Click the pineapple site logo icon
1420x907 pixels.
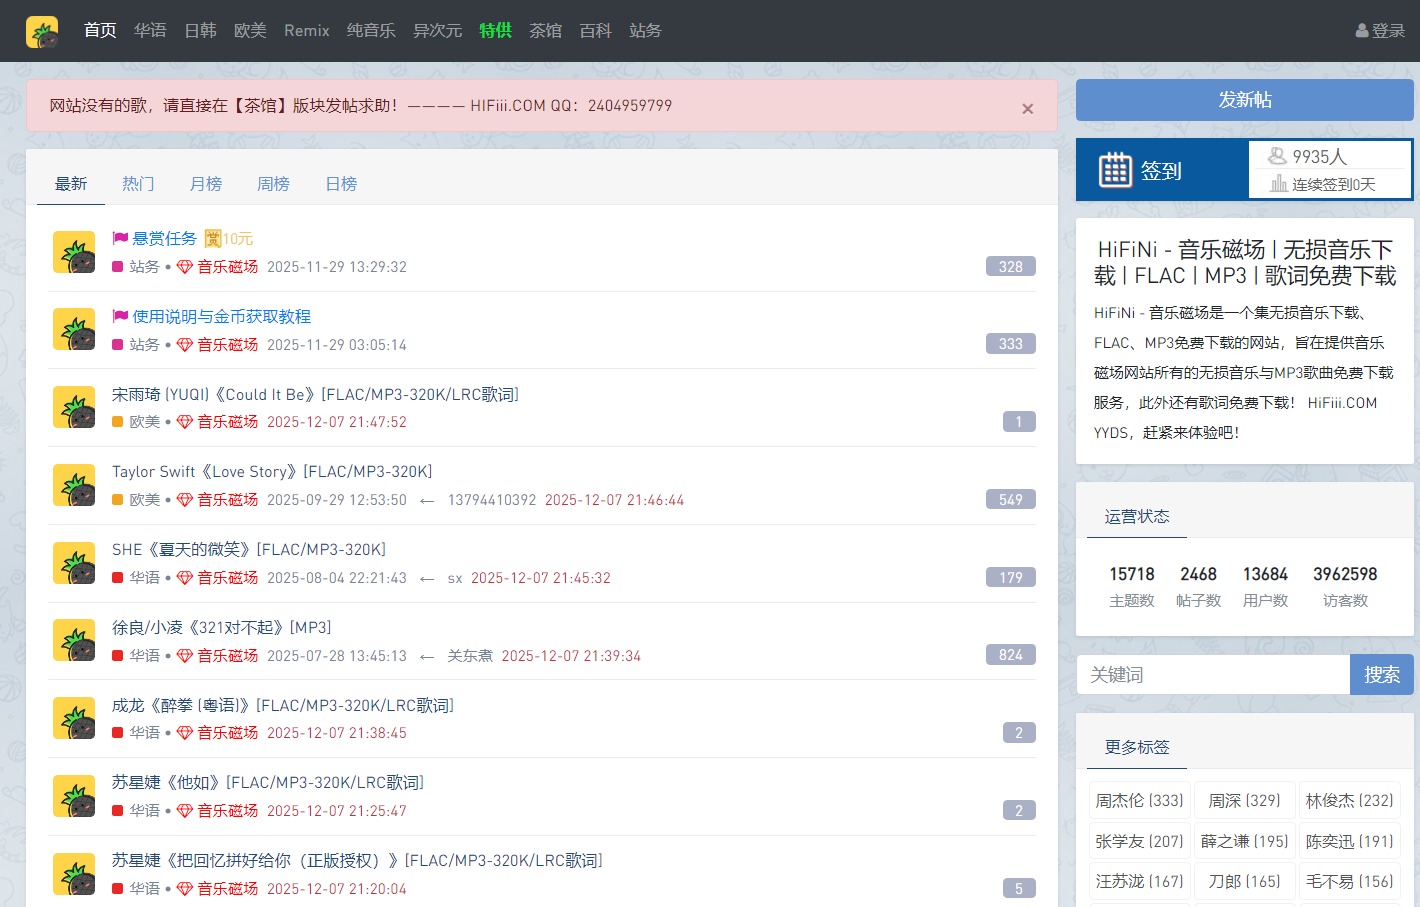(42, 31)
